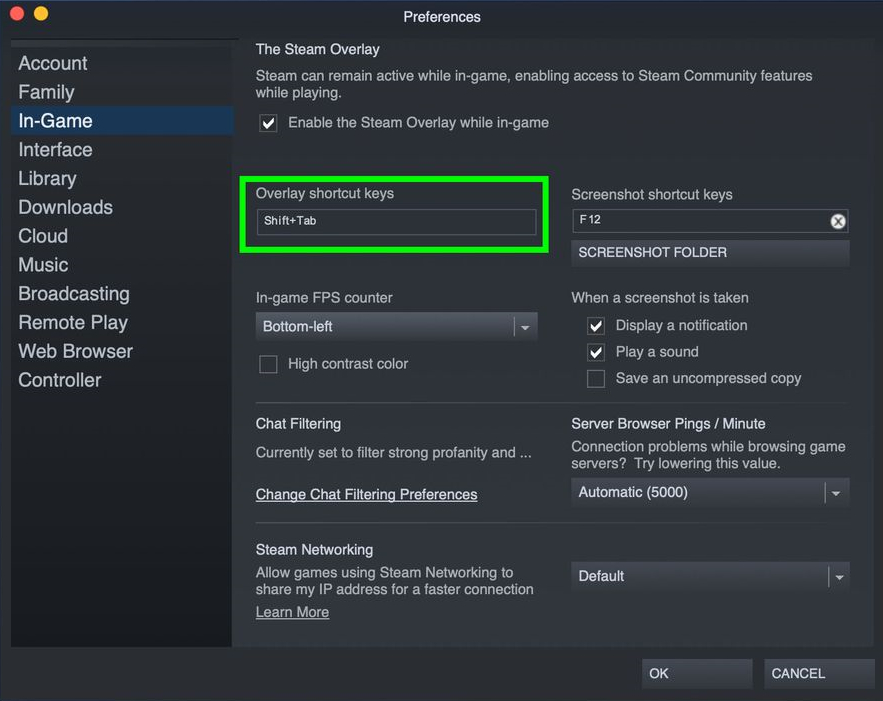
Task: Click the SCREENSHOT FOLDER button
Action: (709, 253)
